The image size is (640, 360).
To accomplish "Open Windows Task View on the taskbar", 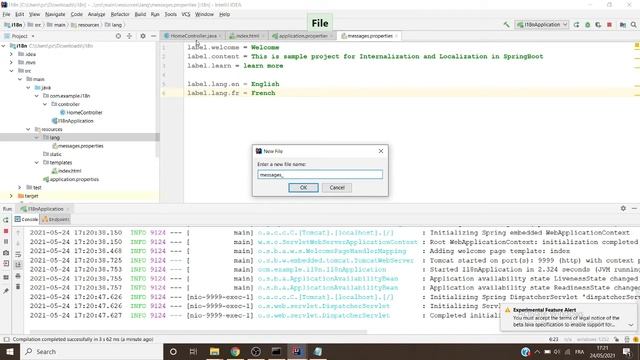I will coord(193,351).
